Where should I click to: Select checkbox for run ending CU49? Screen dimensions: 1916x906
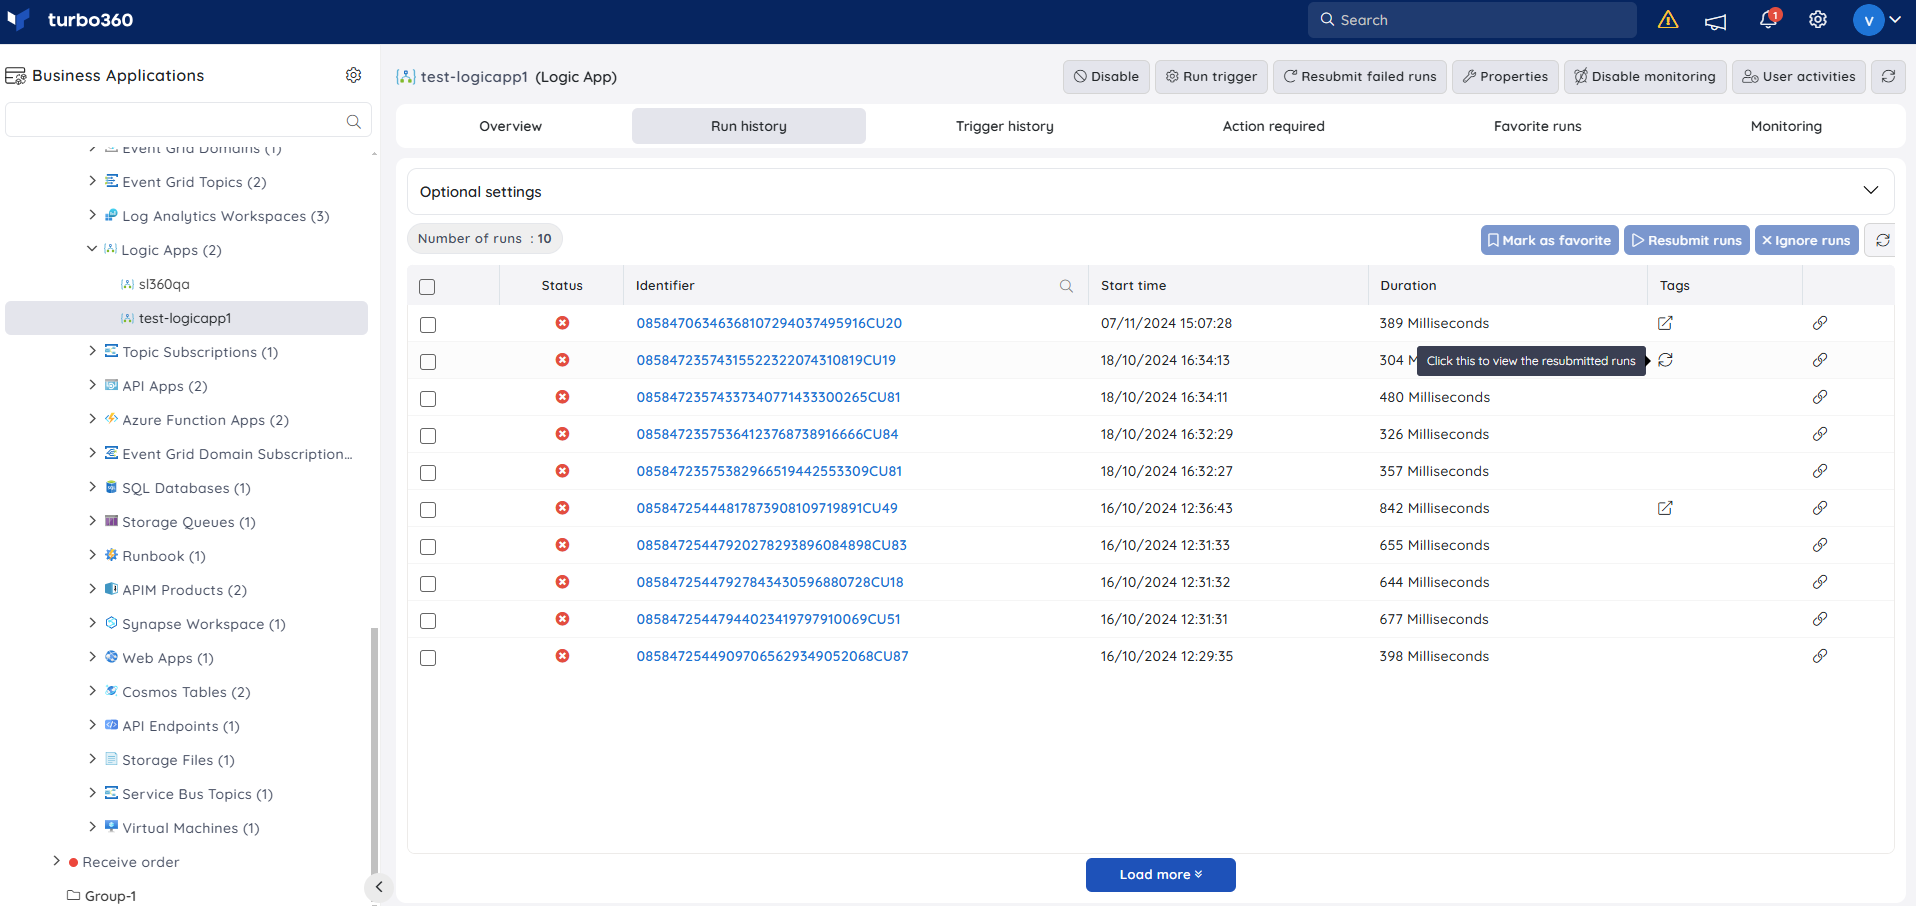[428, 510]
